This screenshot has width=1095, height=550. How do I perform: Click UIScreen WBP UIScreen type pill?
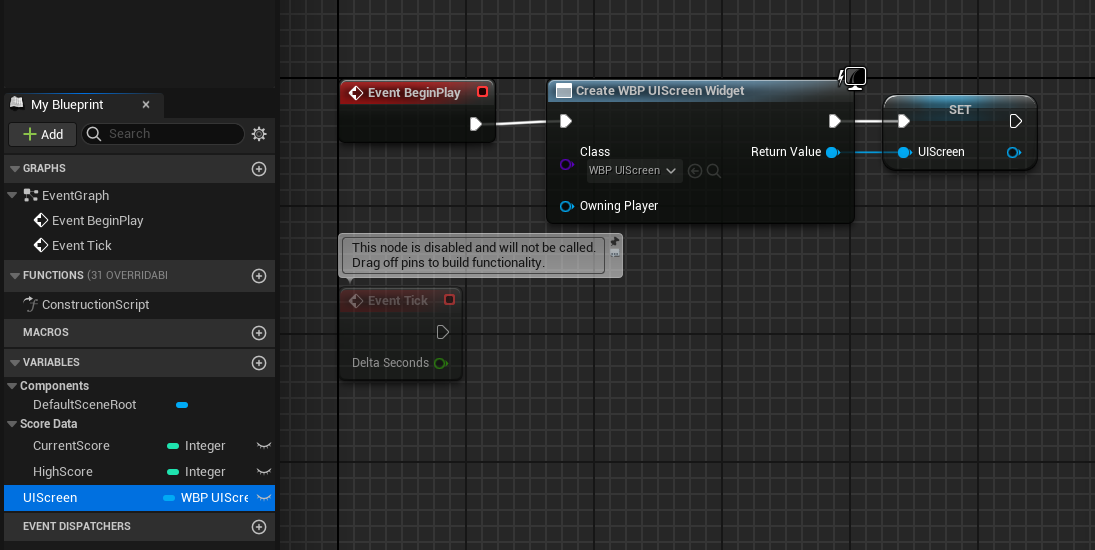[169, 498]
